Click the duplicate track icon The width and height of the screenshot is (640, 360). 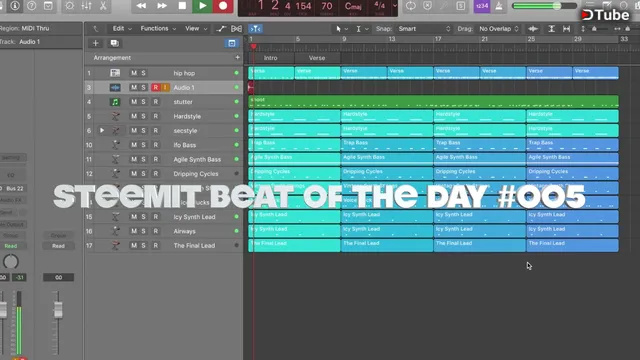pyautogui.click(x=114, y=43)
